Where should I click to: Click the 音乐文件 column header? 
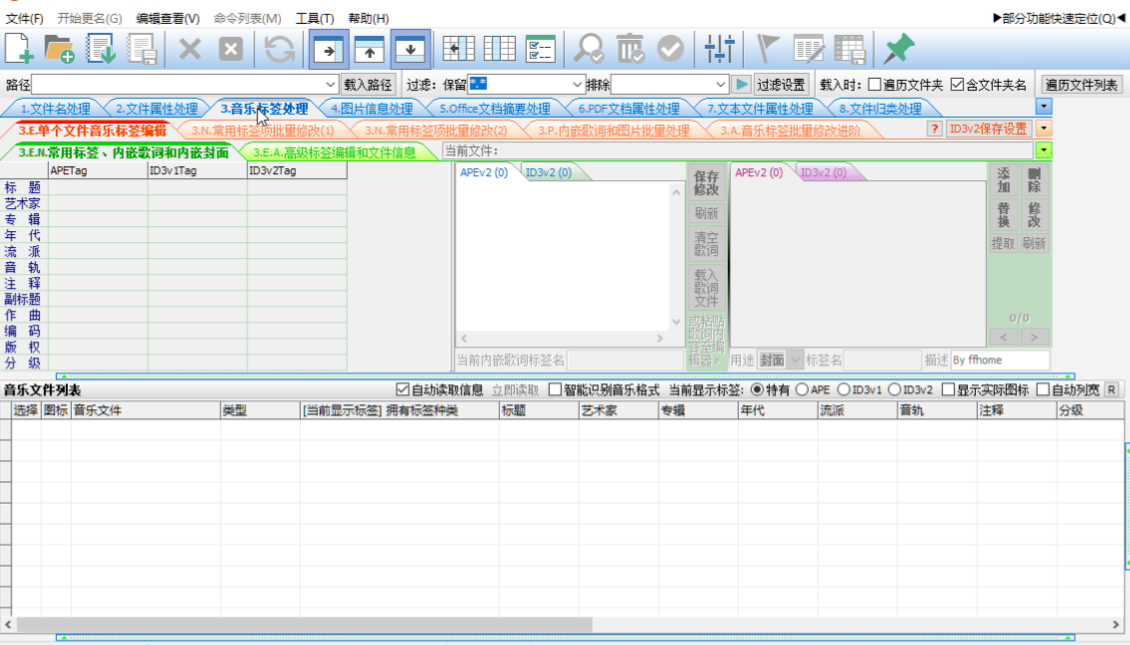click(x=146, y=410)
